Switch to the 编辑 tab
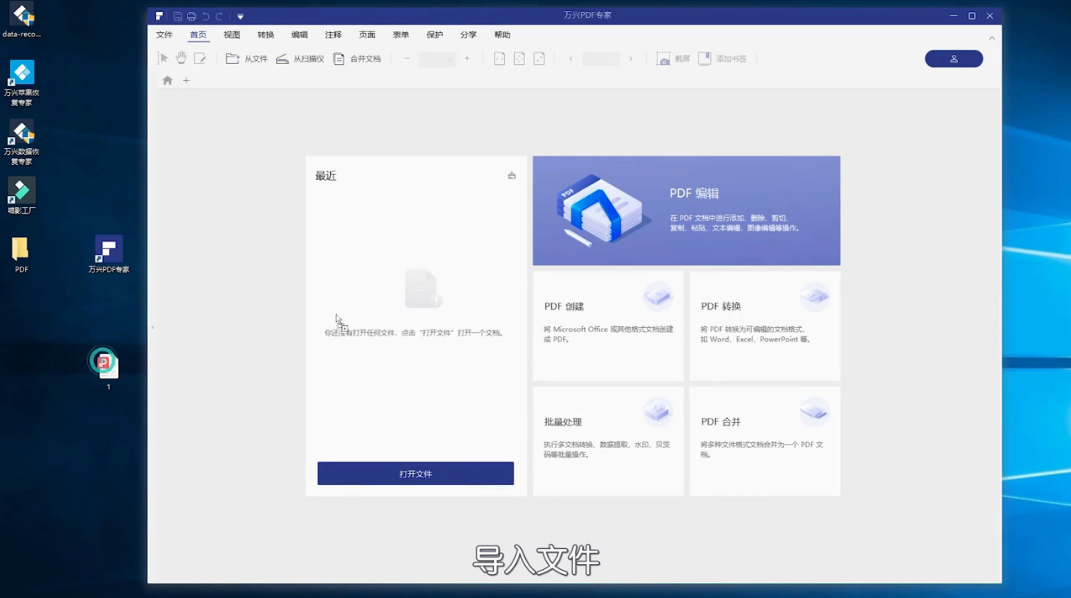The height and width of the screenshot is (598, 1071). (299, 35)
